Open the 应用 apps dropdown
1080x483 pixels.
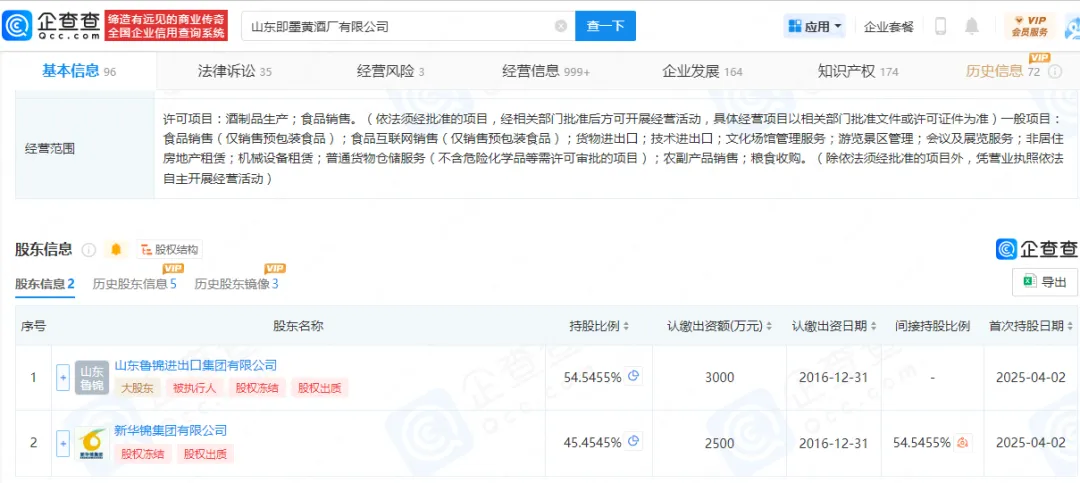[x=815, y=27]
